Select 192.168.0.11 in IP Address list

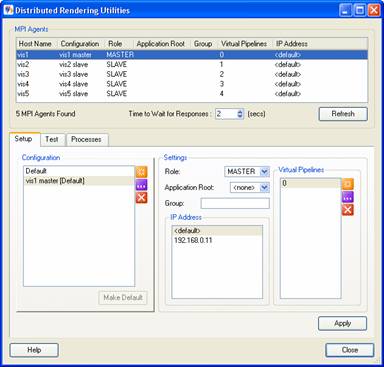click(x=217, y=240)
